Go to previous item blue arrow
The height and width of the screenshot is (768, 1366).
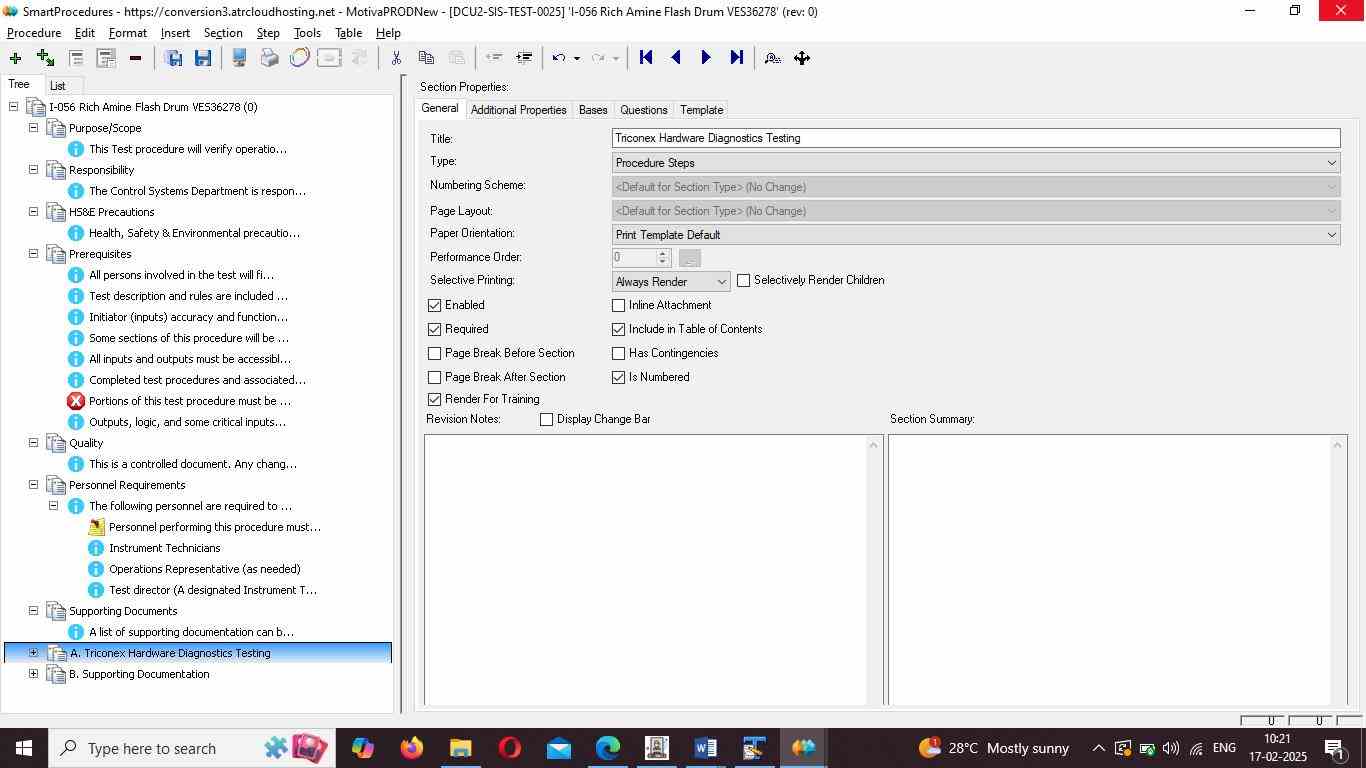676,58
